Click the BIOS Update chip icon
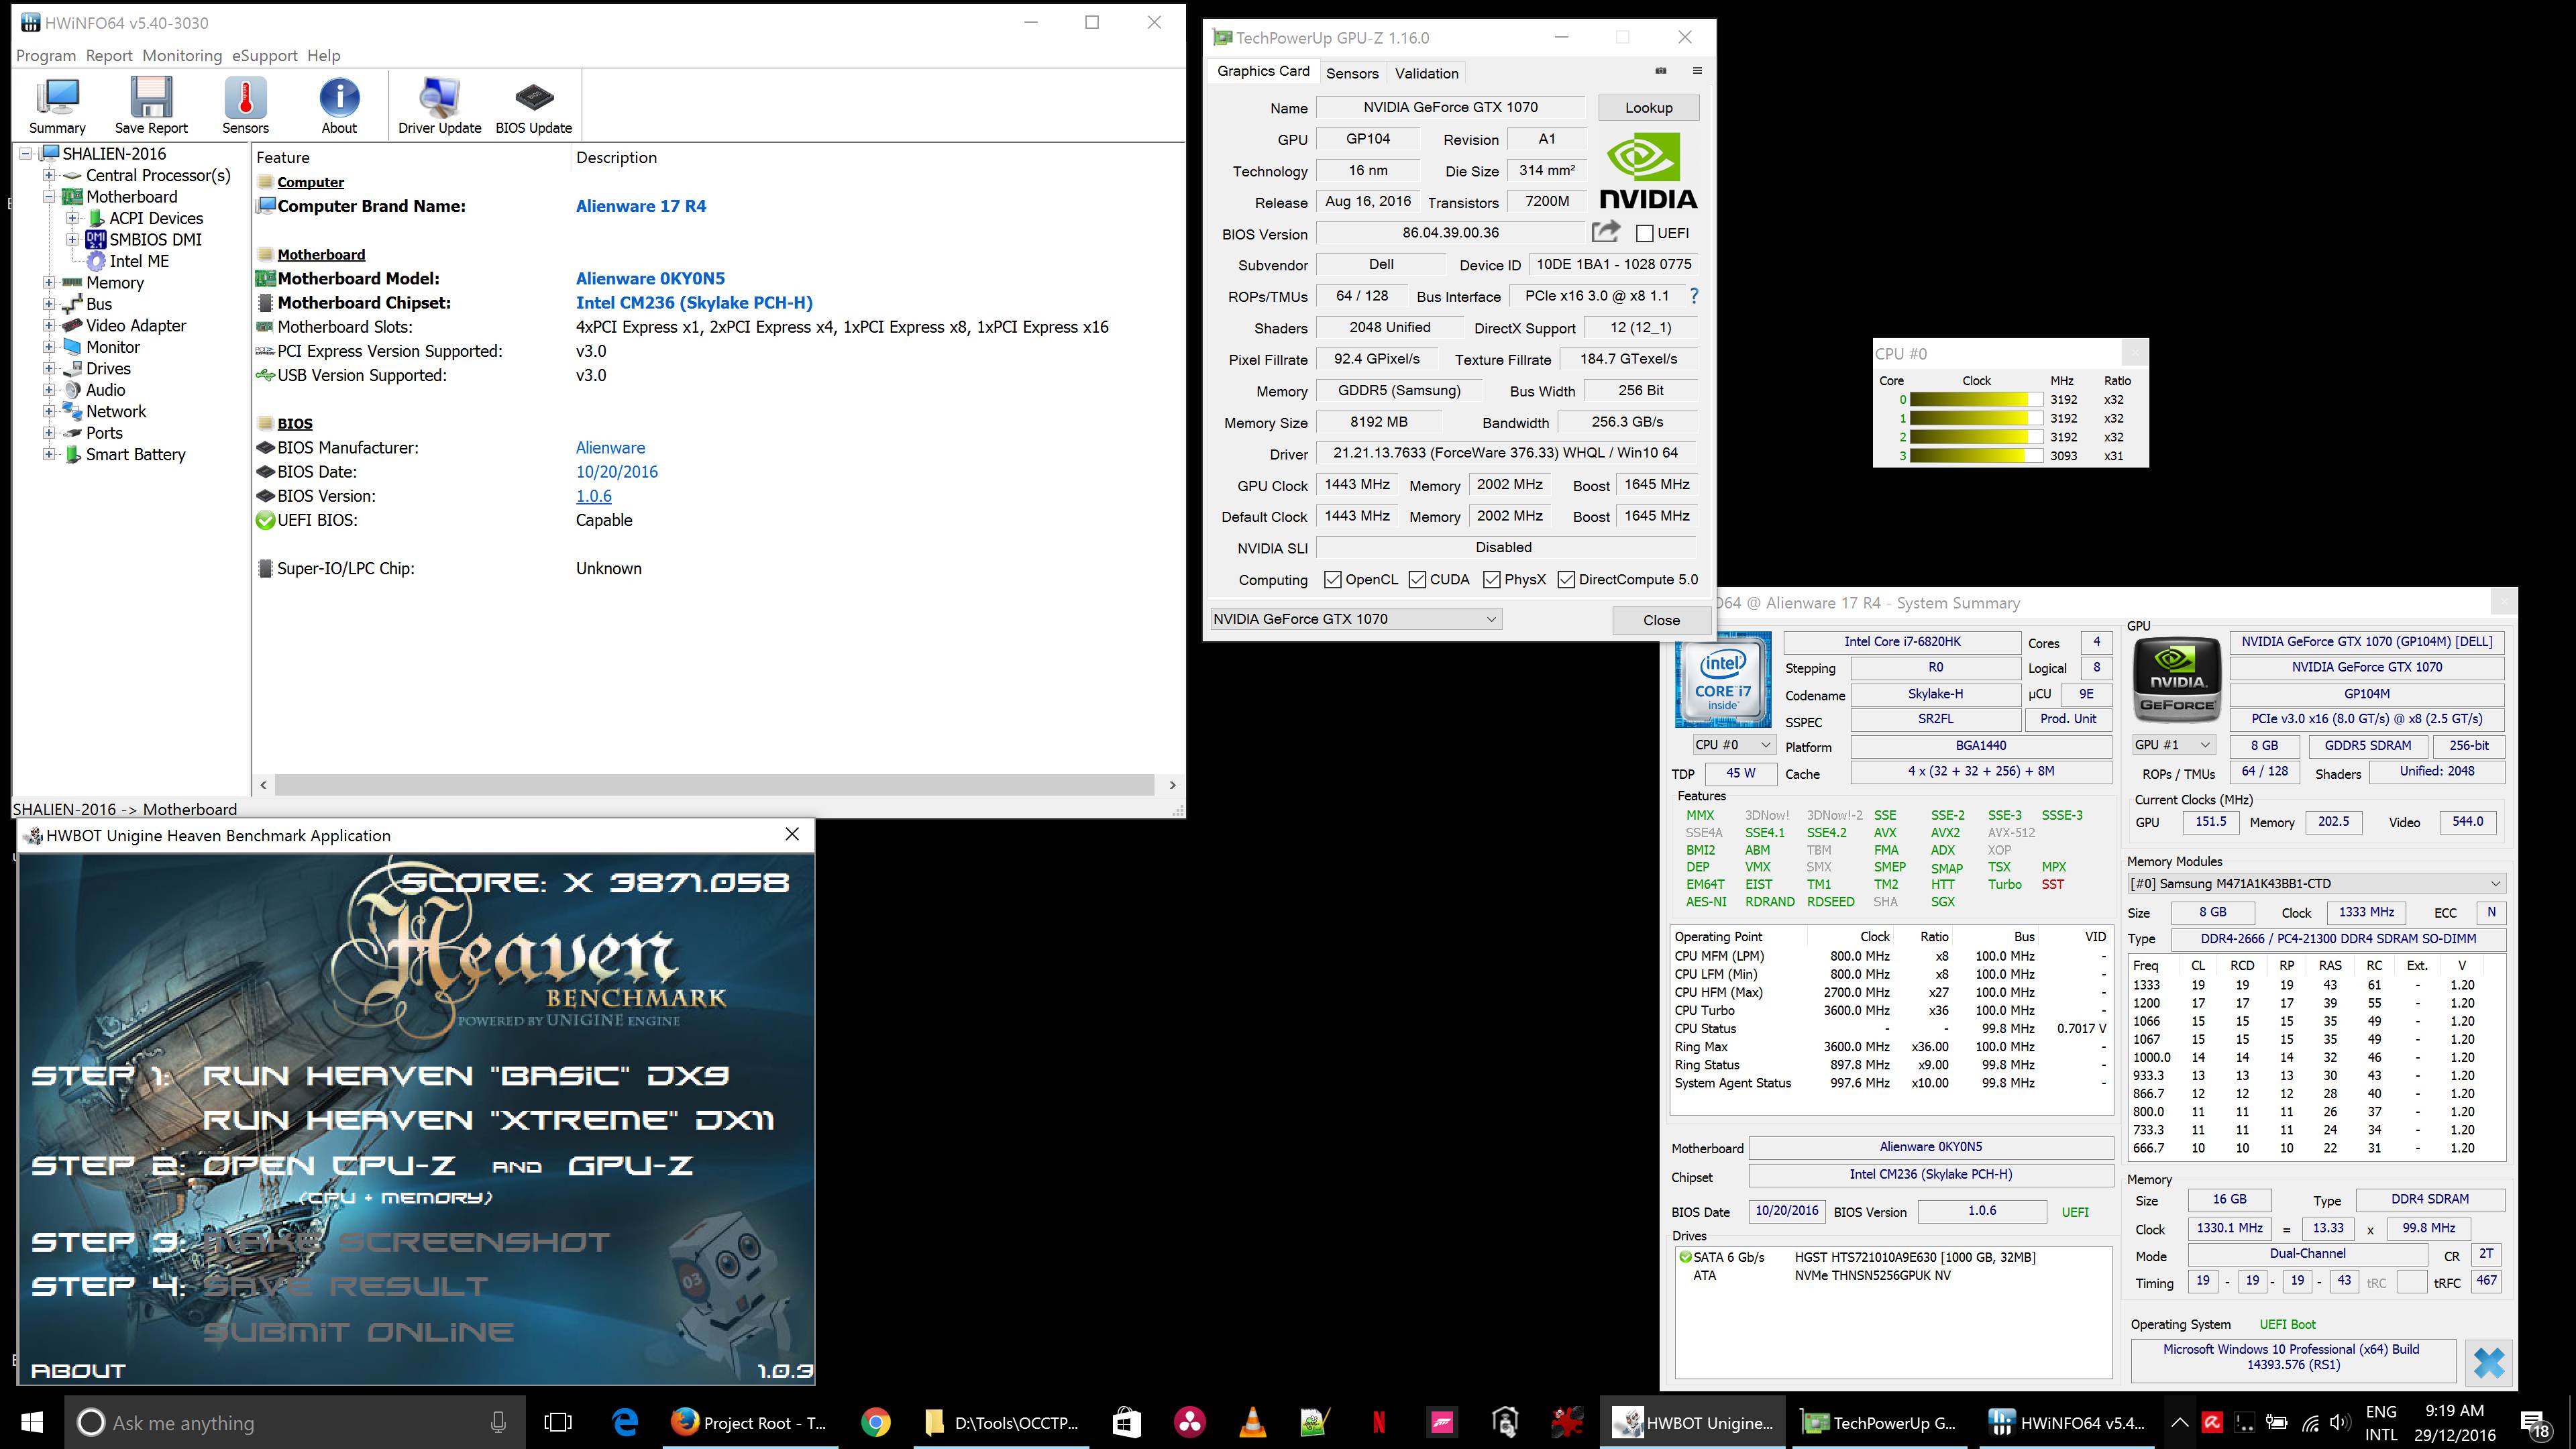2576x1449 pixels. coord(533,105)
